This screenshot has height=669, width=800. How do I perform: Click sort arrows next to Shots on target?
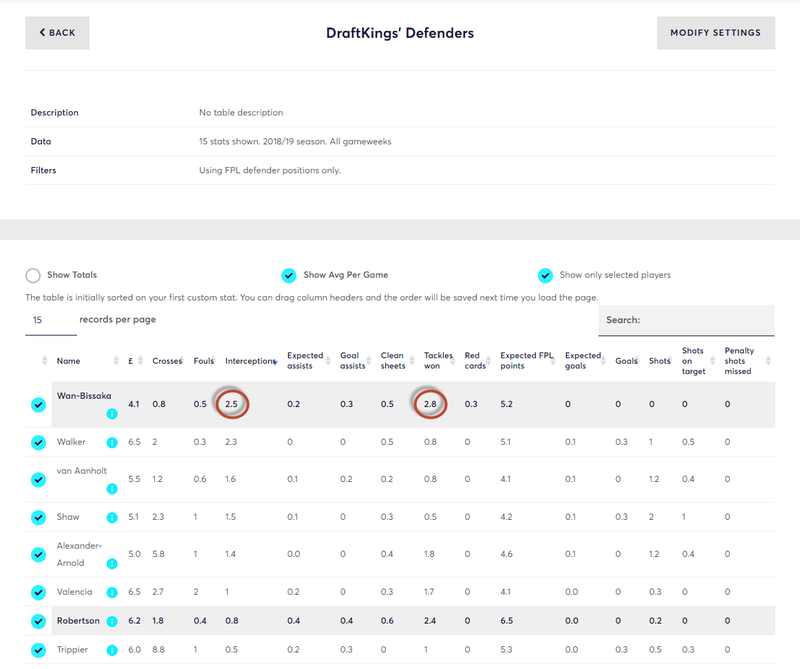click(713, 361)
